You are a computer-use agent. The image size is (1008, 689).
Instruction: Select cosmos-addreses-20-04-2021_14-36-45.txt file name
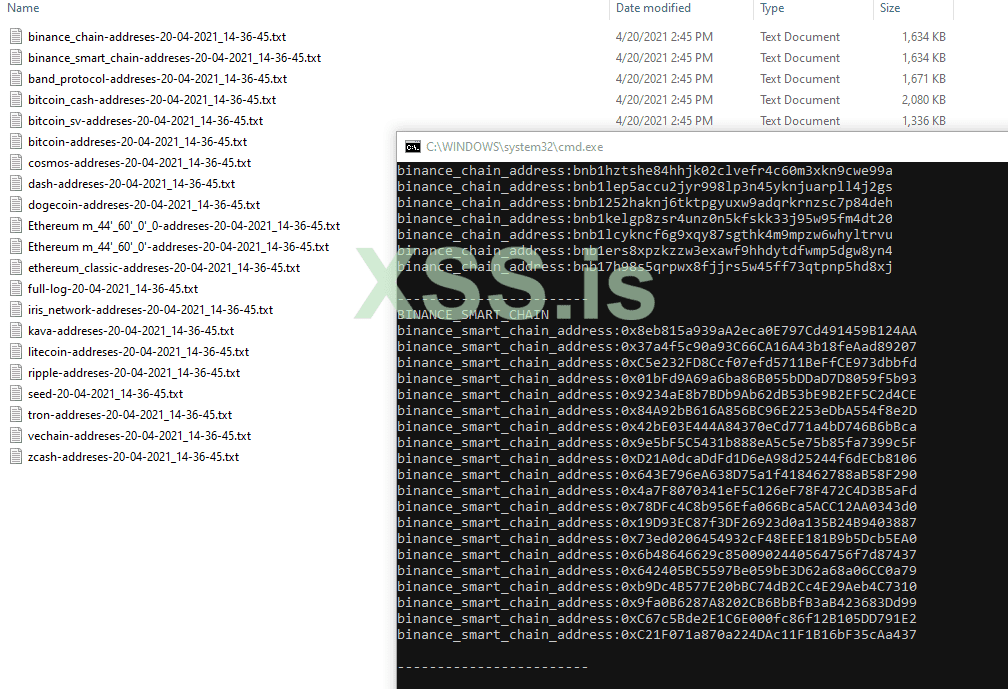pos(140,163)
